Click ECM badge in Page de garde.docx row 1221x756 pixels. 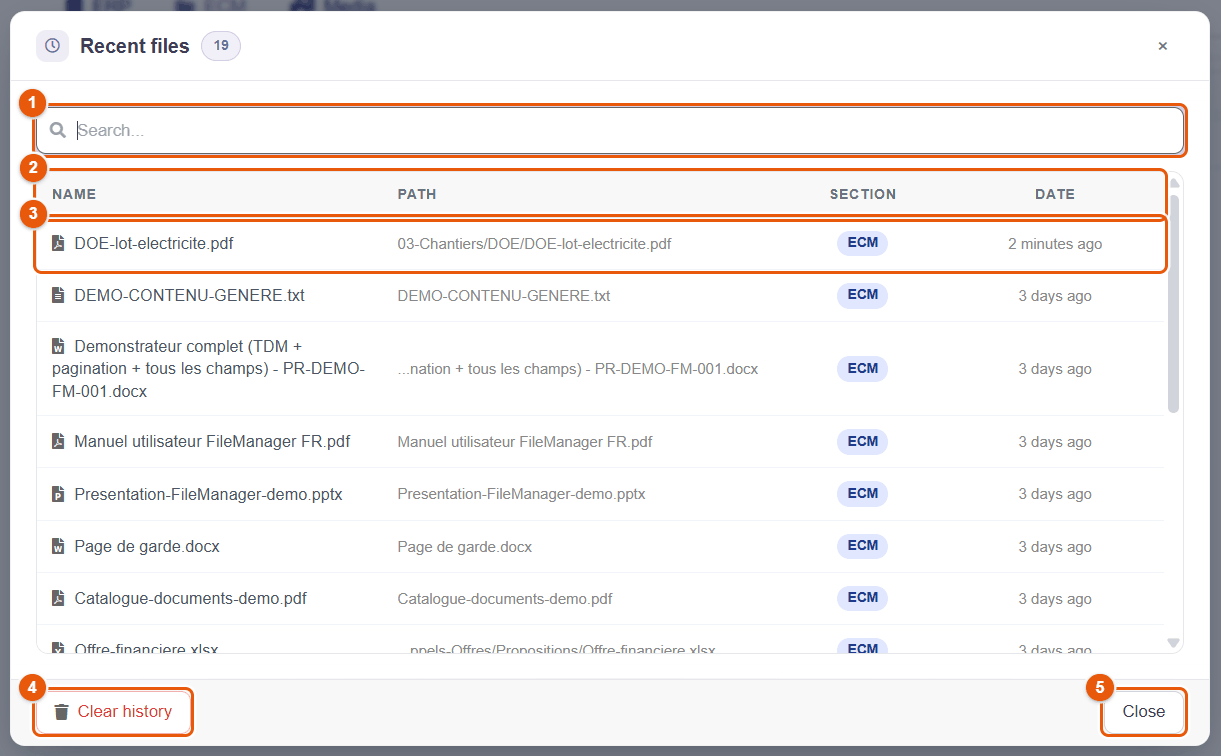(x=862, y=546)
